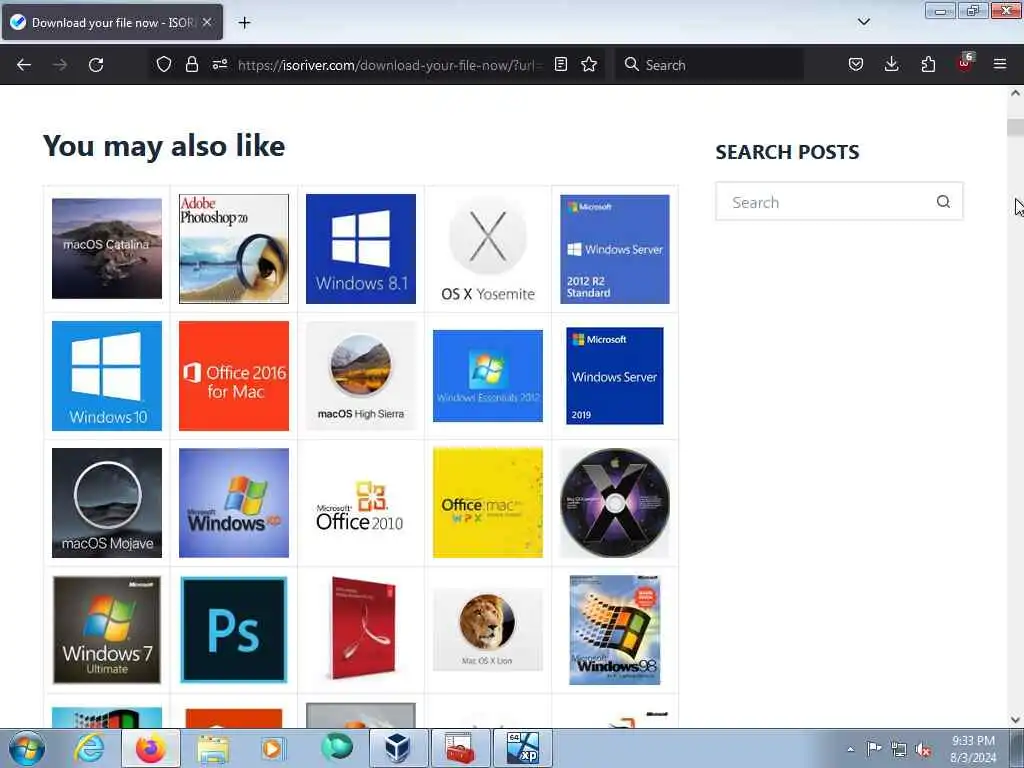Open the Windows 98 thumbnail
The height and width of the screenshot is (768, 1024).
click(615, 630)
